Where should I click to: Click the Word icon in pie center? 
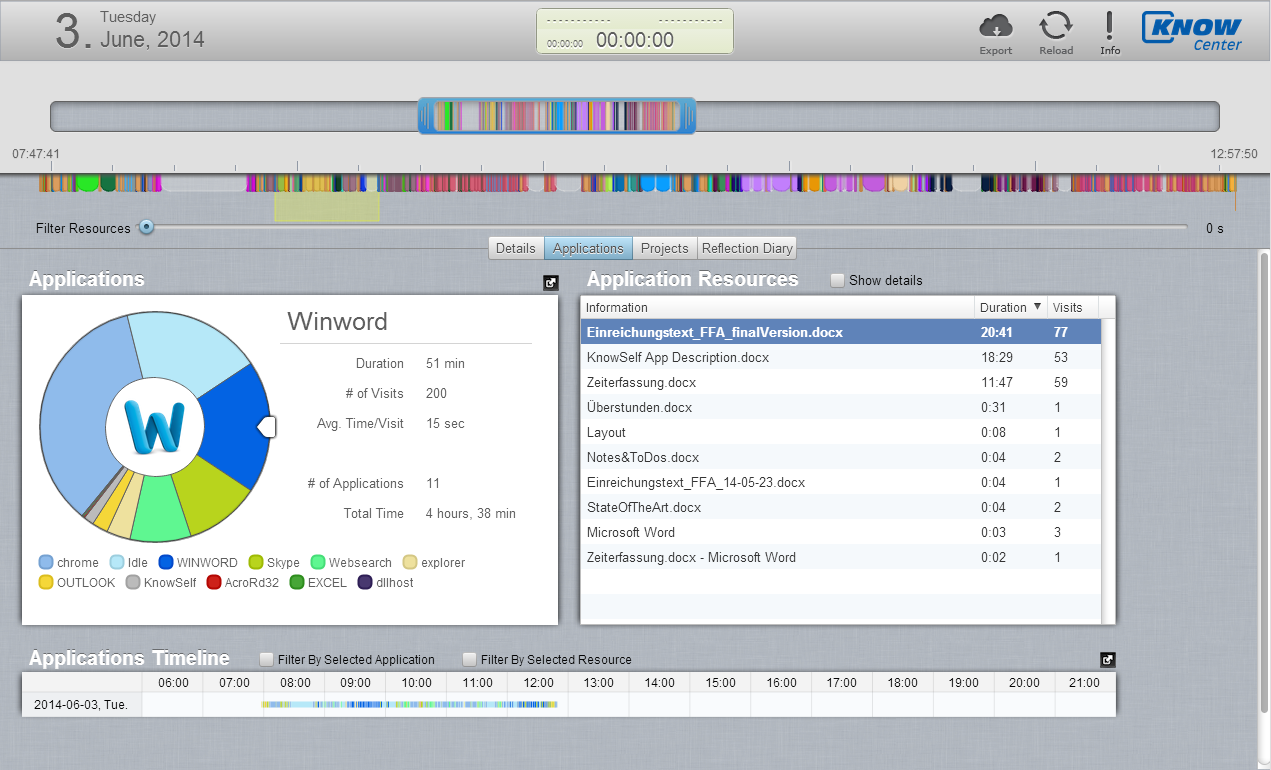pyautogui.click(x=155, y=427)
